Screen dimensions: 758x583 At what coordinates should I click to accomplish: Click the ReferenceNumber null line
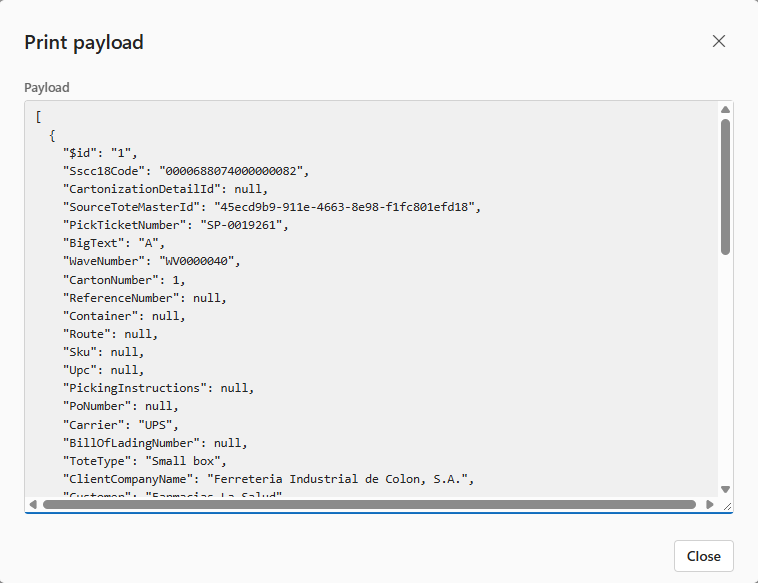click(x=145, y=298)
